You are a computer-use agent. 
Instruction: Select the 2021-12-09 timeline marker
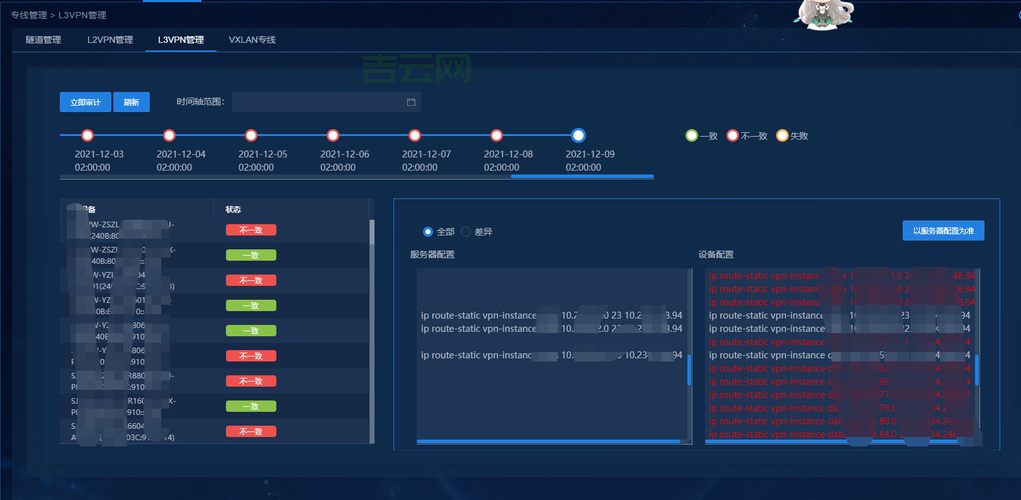click(578, 135)
